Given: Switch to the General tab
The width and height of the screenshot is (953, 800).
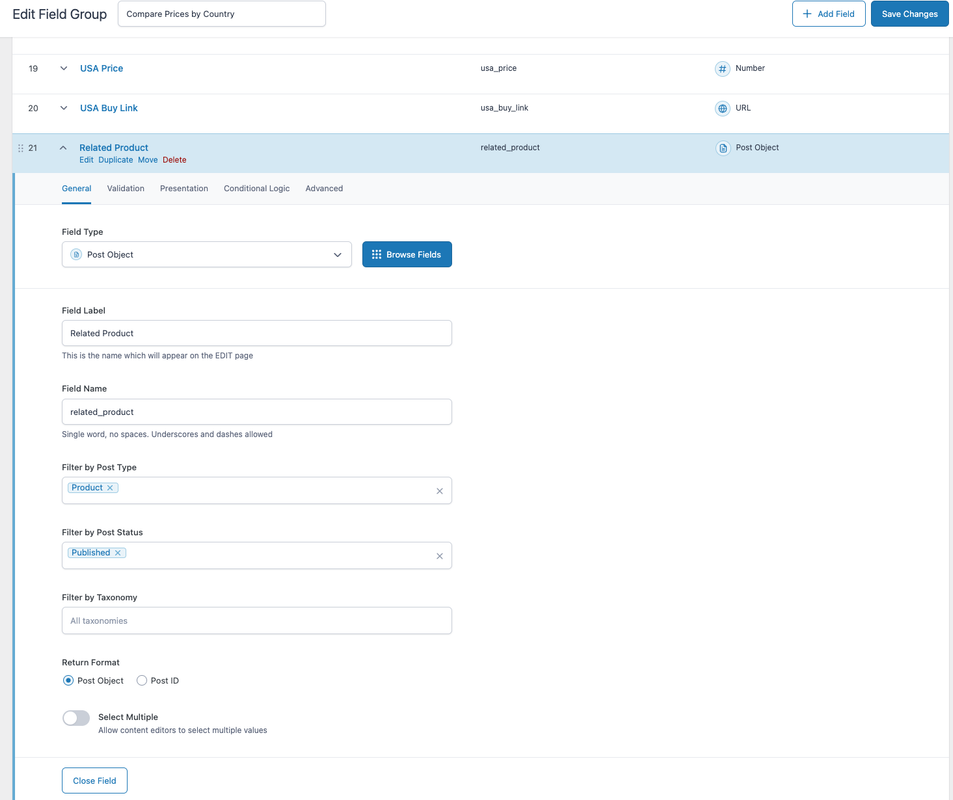Looking at the screenshot, I should (x=77, y=188).
